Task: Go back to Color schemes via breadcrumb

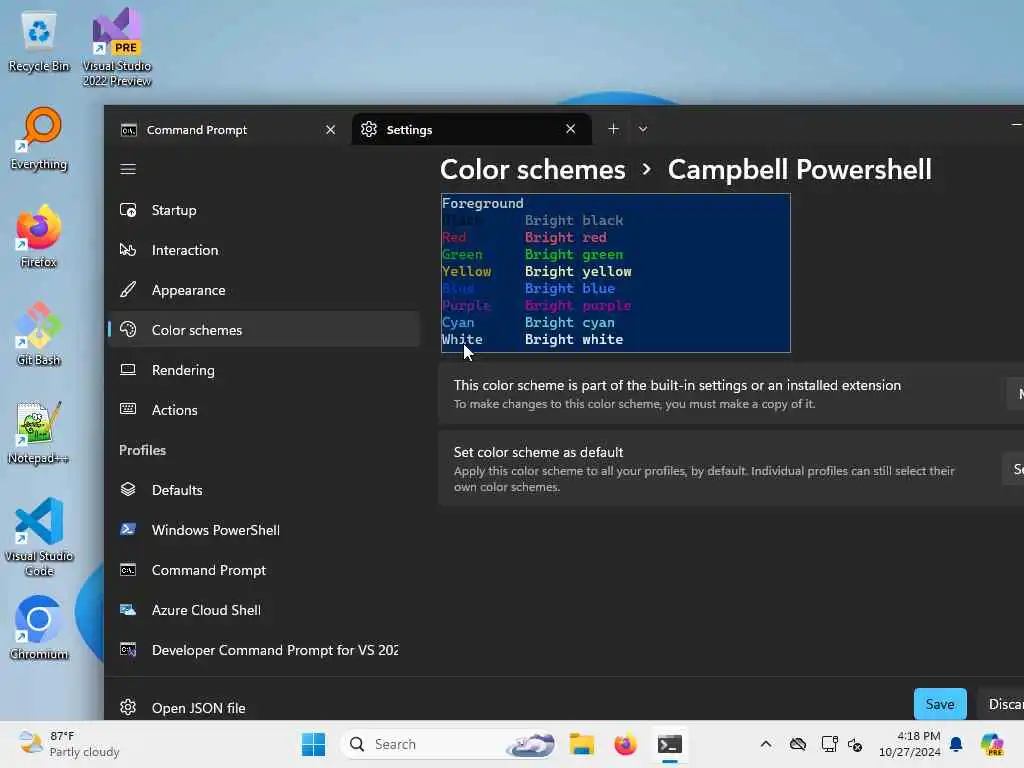Action: 532,170
